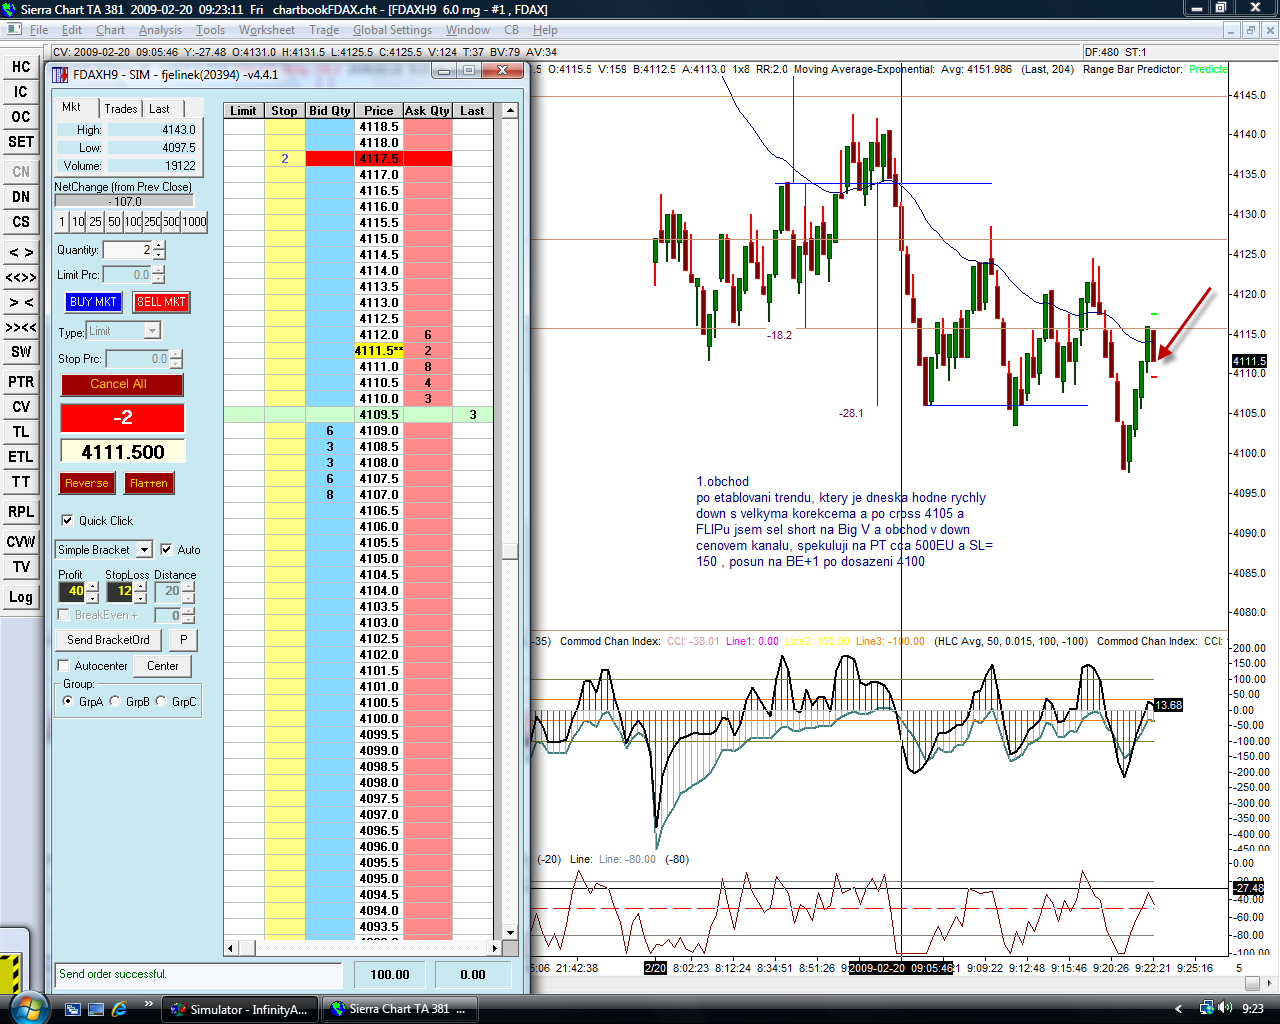This screenshot has height=1024, width=1280.
Task: Open the Log toolbar button
Action: pyautogui.click(x=21, y=597)
